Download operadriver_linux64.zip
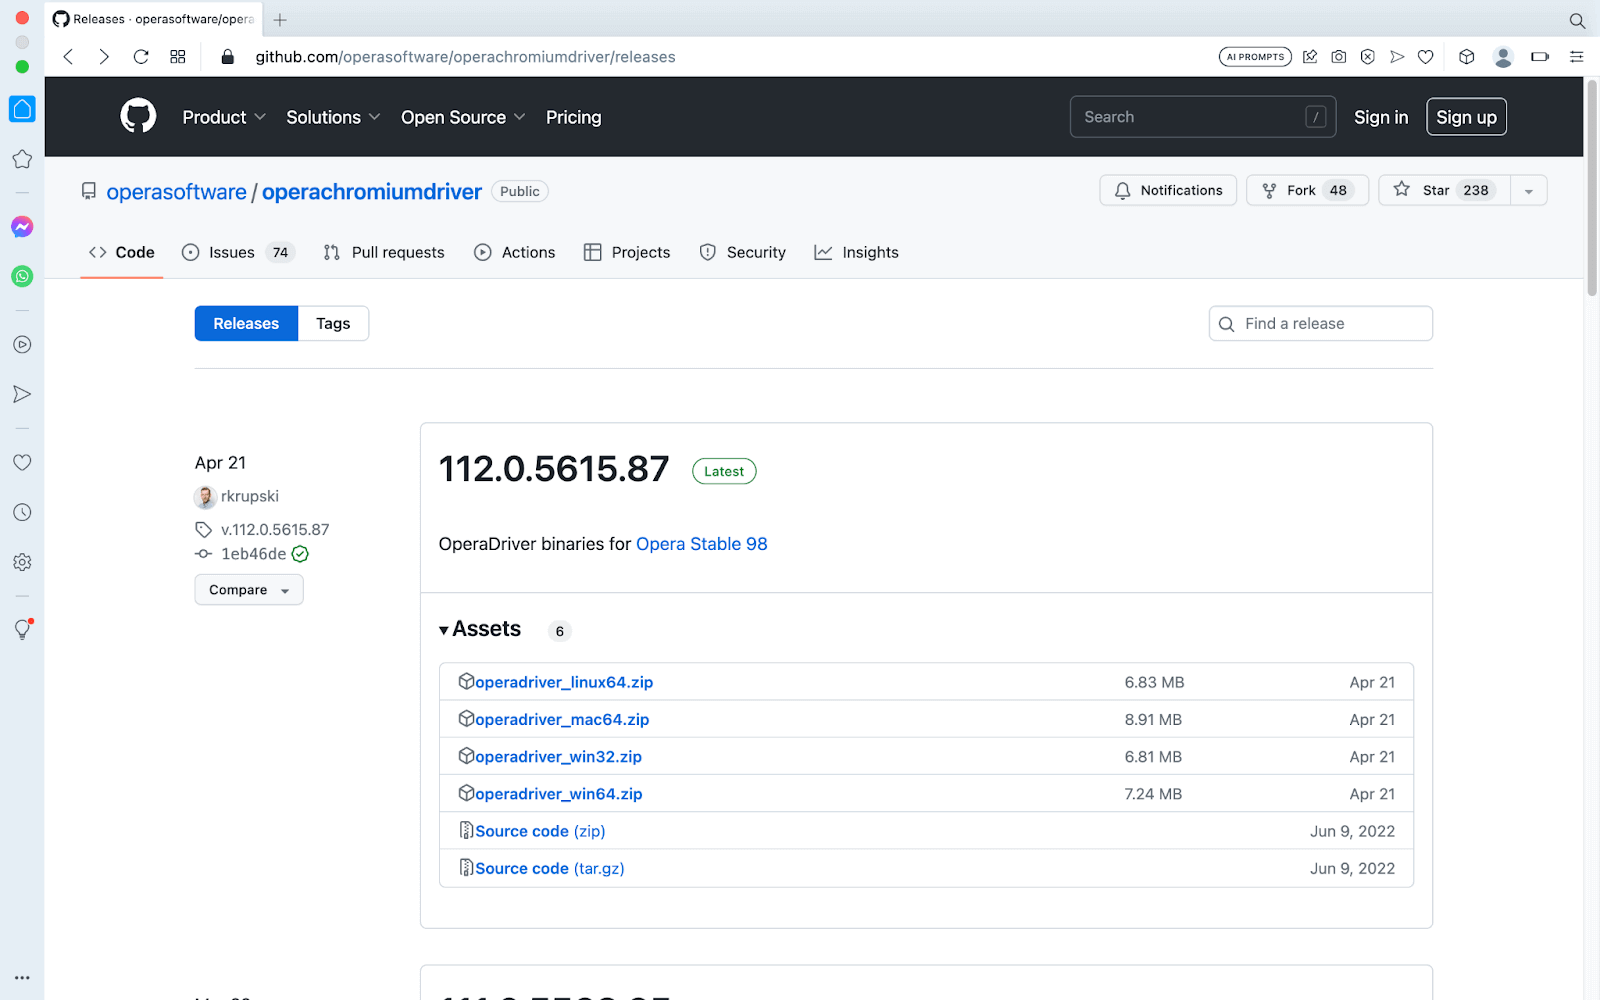Screen dimensions: 1600x1000 [x=564, y=682]
